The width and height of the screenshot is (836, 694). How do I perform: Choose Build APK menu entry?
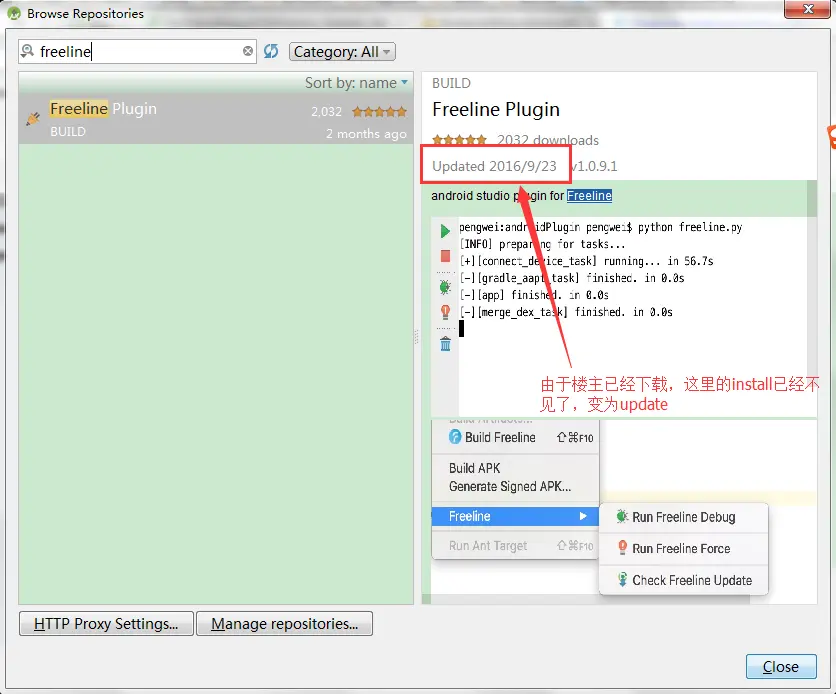point(475,468)
